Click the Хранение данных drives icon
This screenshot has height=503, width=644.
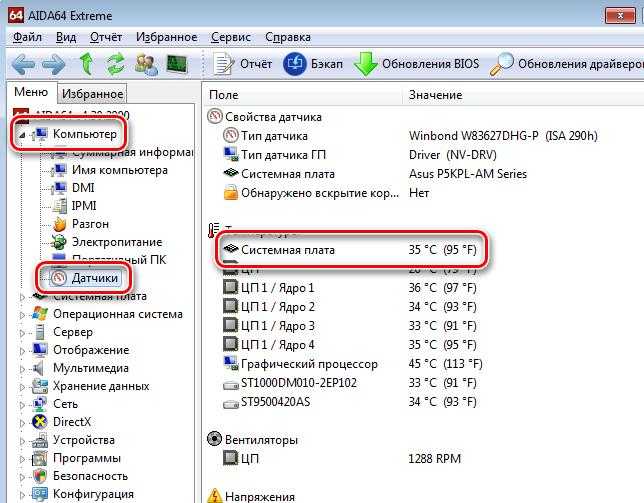pos(40,386)
